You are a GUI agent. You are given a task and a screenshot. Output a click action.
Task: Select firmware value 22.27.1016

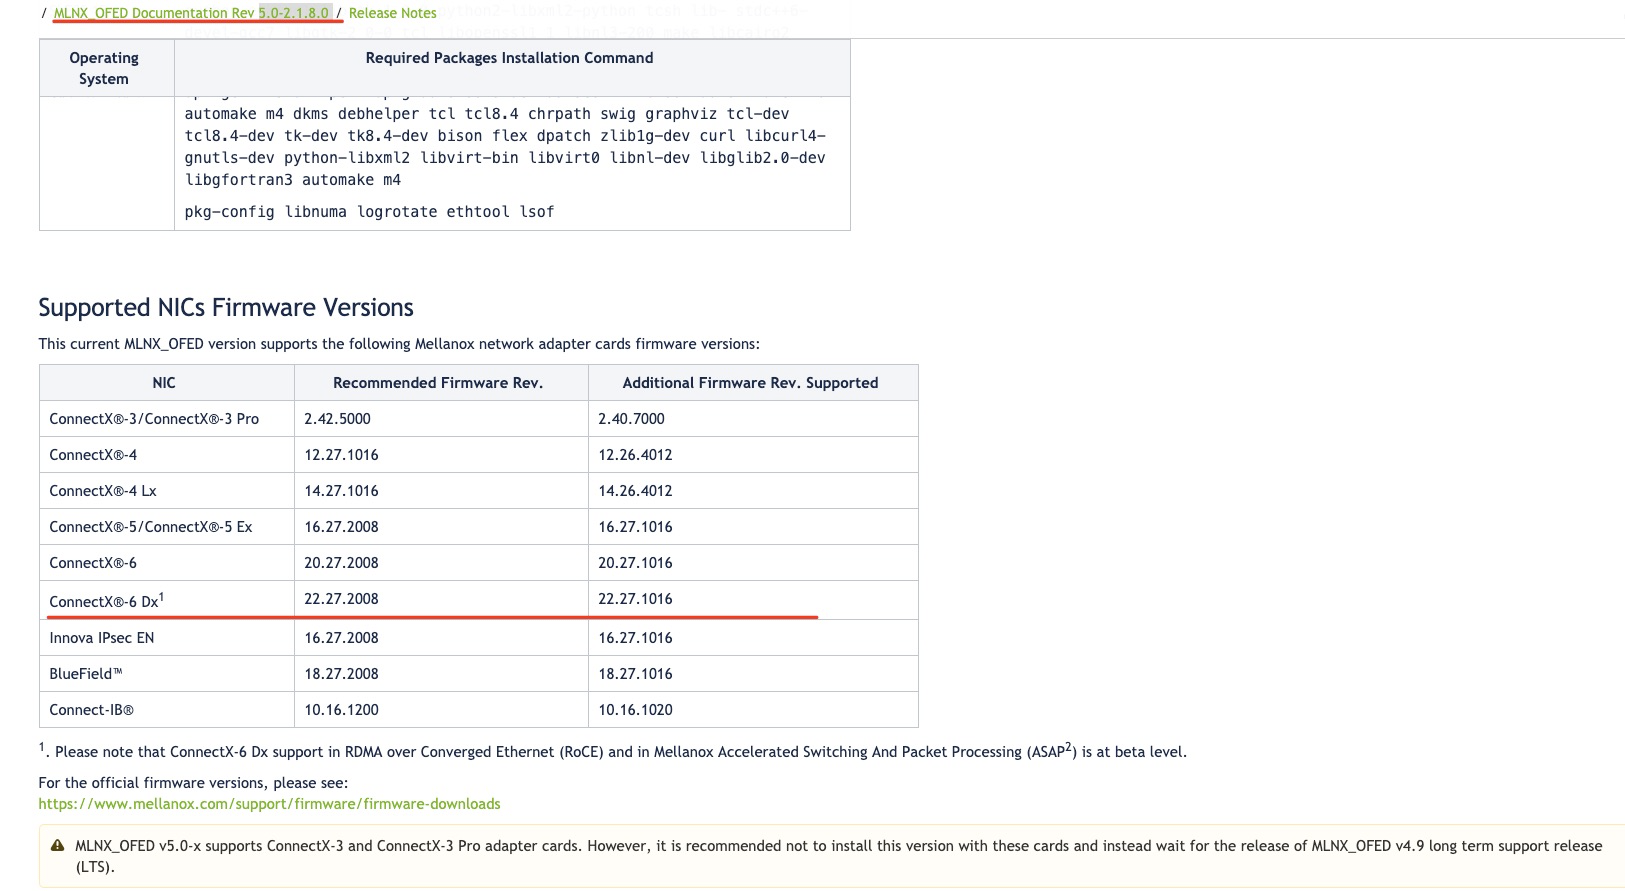click(x=635, y=599)
